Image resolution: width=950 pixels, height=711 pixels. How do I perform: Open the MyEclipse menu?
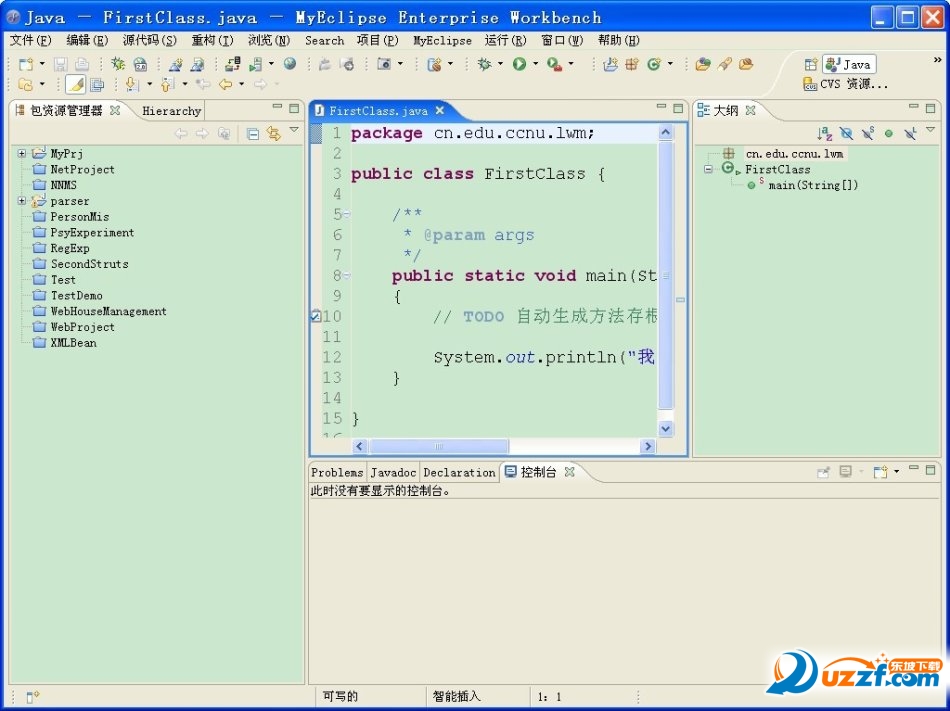click(442, 41)
